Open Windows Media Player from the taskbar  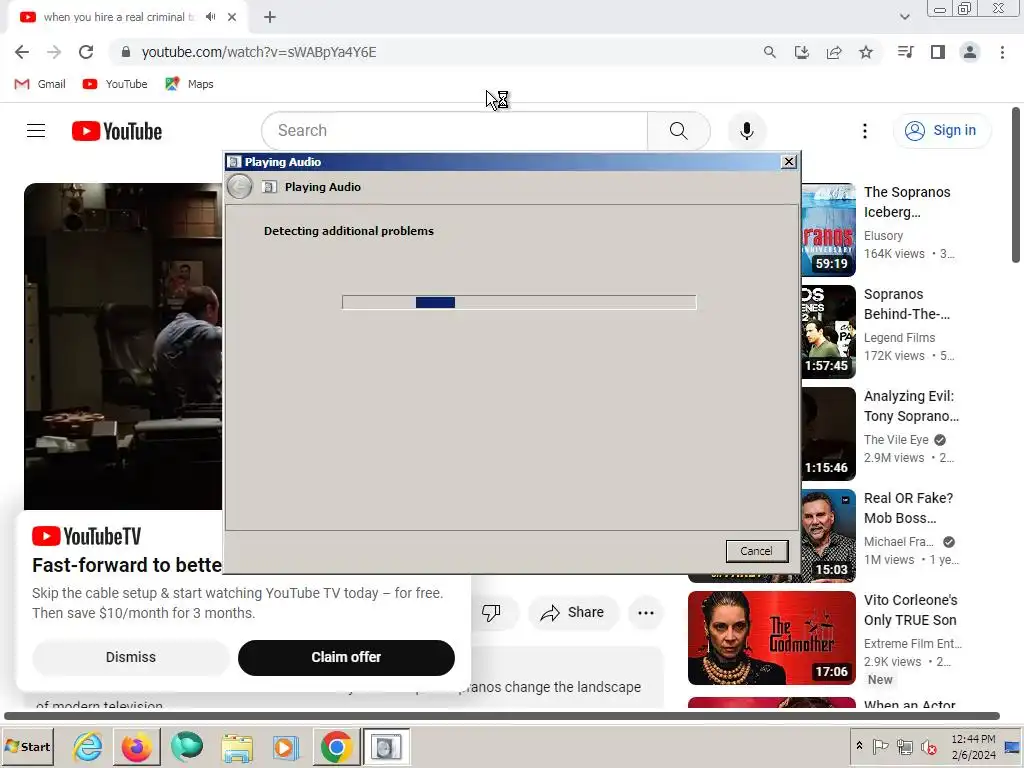pyautogui.click(x=286, y=747)
